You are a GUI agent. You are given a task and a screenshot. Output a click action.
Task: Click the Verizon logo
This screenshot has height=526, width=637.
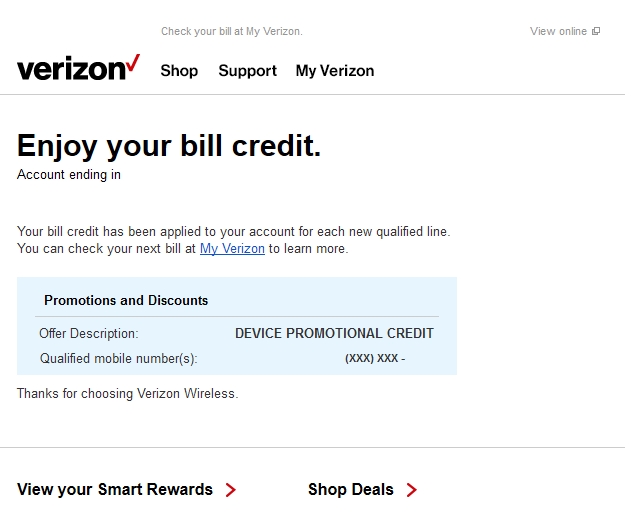tap(78, 67)
